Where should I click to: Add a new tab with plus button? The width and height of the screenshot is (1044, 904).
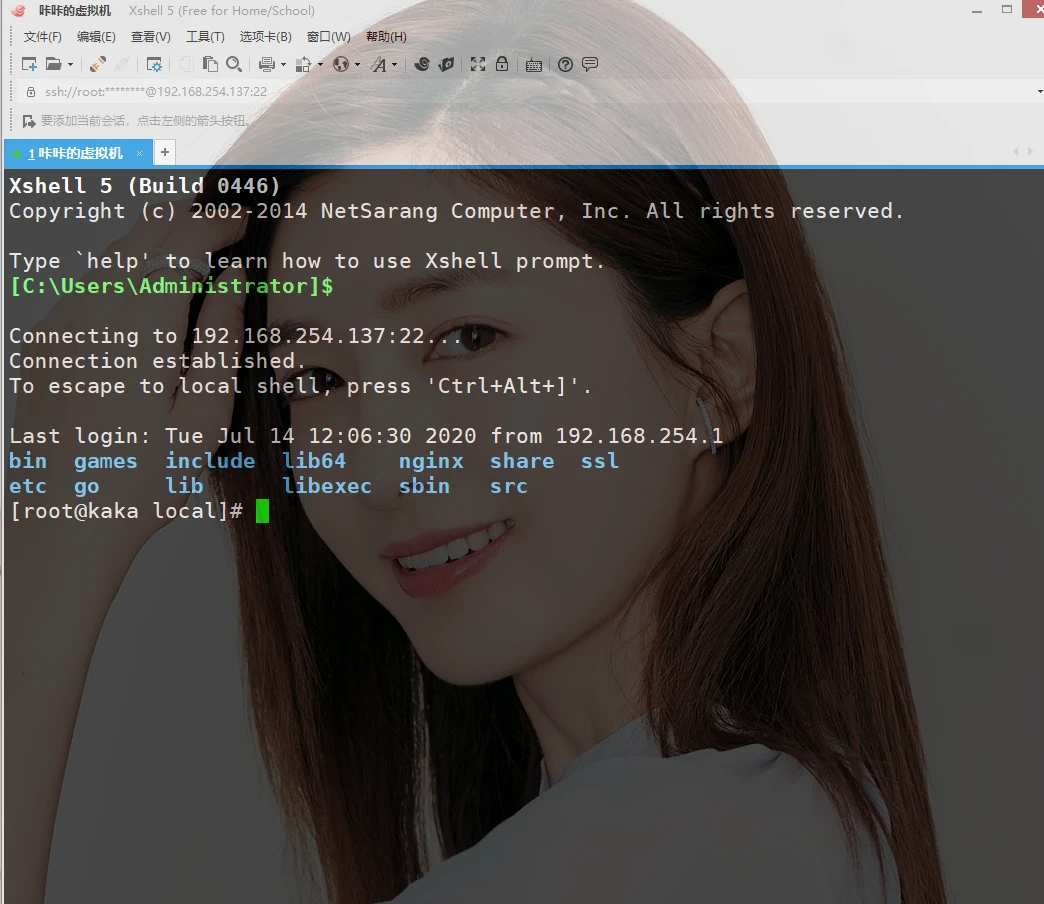click(x=165, y=152)
